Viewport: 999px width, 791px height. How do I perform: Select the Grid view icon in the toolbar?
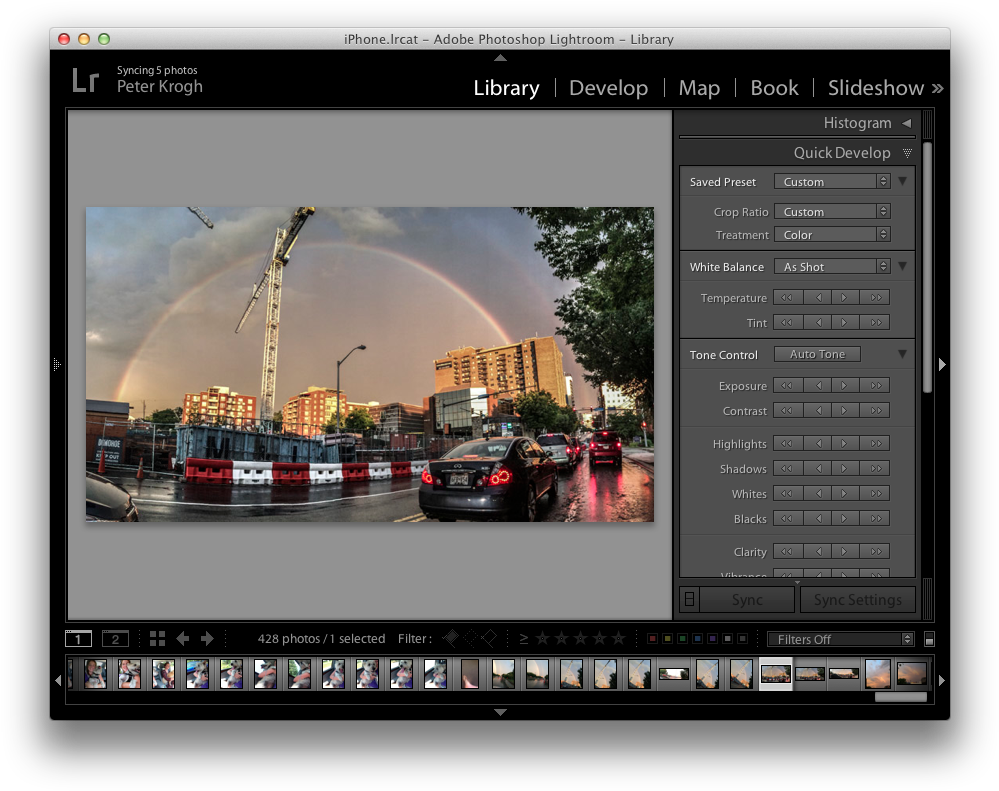(157, 638)
